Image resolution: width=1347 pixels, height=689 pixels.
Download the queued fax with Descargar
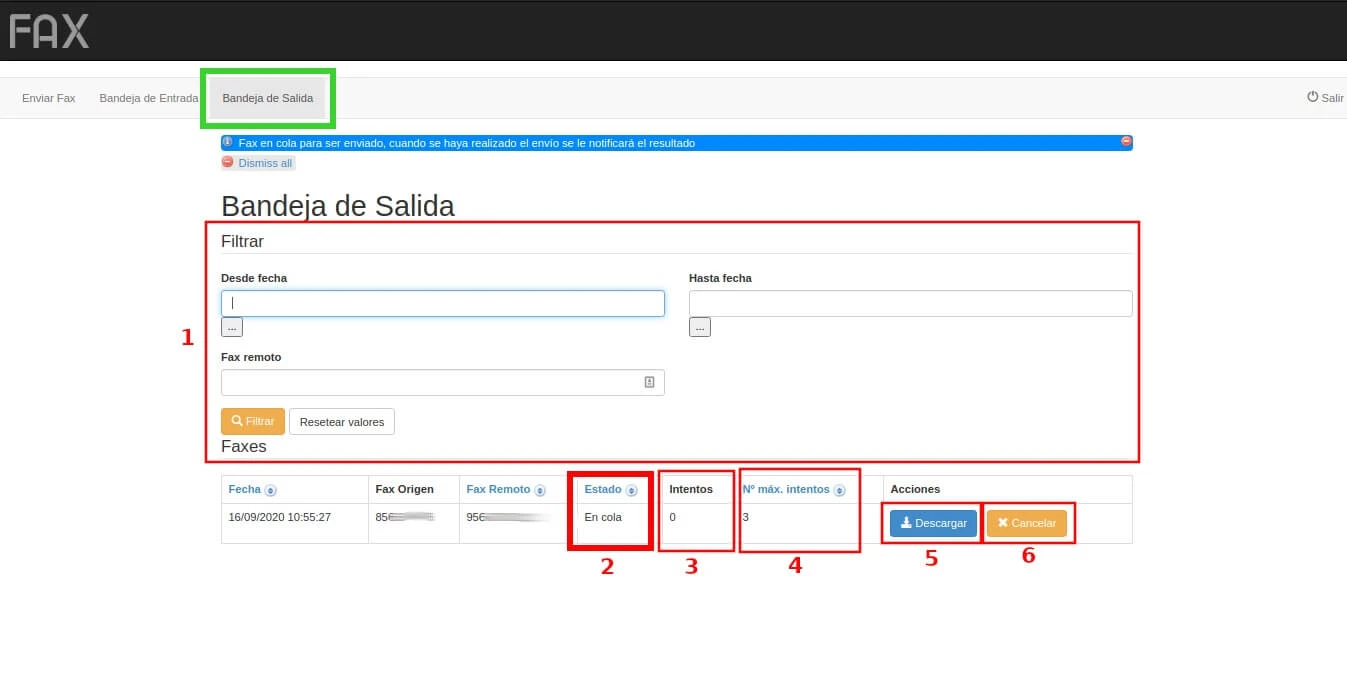pyautogui.click(x=933, y=523)
